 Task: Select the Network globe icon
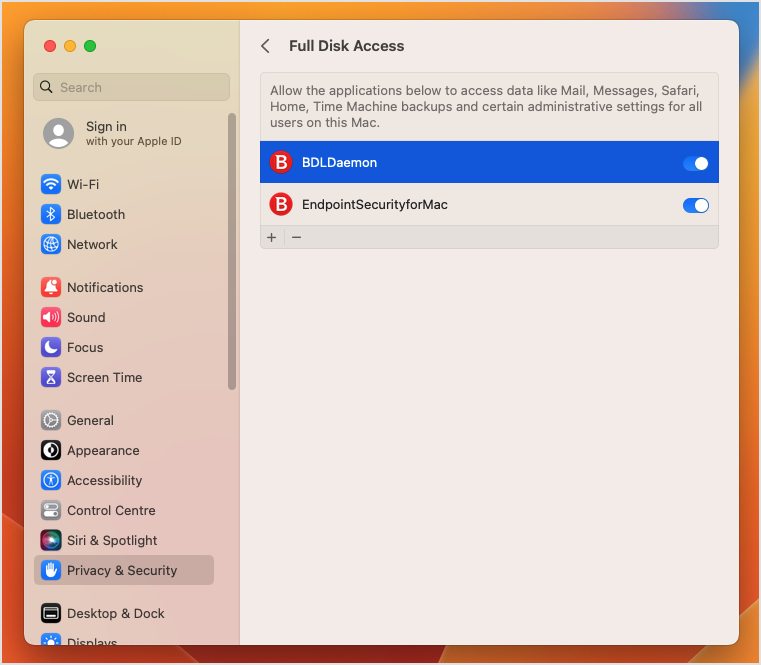[51, 244]
